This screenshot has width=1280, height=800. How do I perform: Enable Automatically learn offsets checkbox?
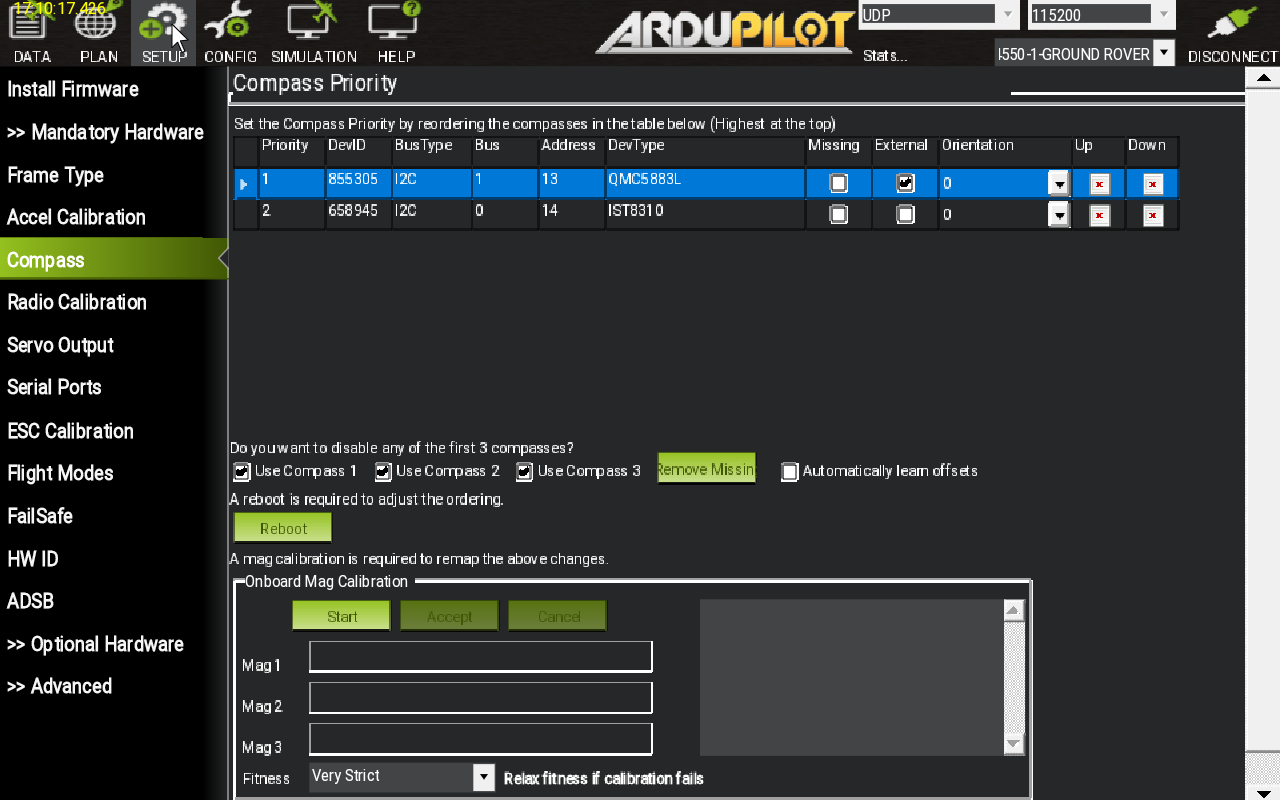pyautogui.click(x=790, y=472)
